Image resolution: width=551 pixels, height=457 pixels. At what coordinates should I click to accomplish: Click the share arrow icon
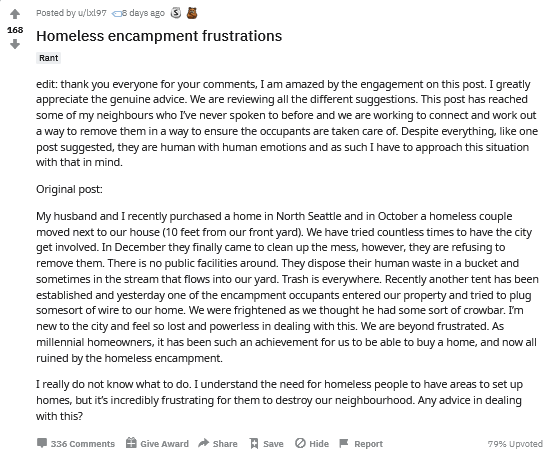(203, 443)
